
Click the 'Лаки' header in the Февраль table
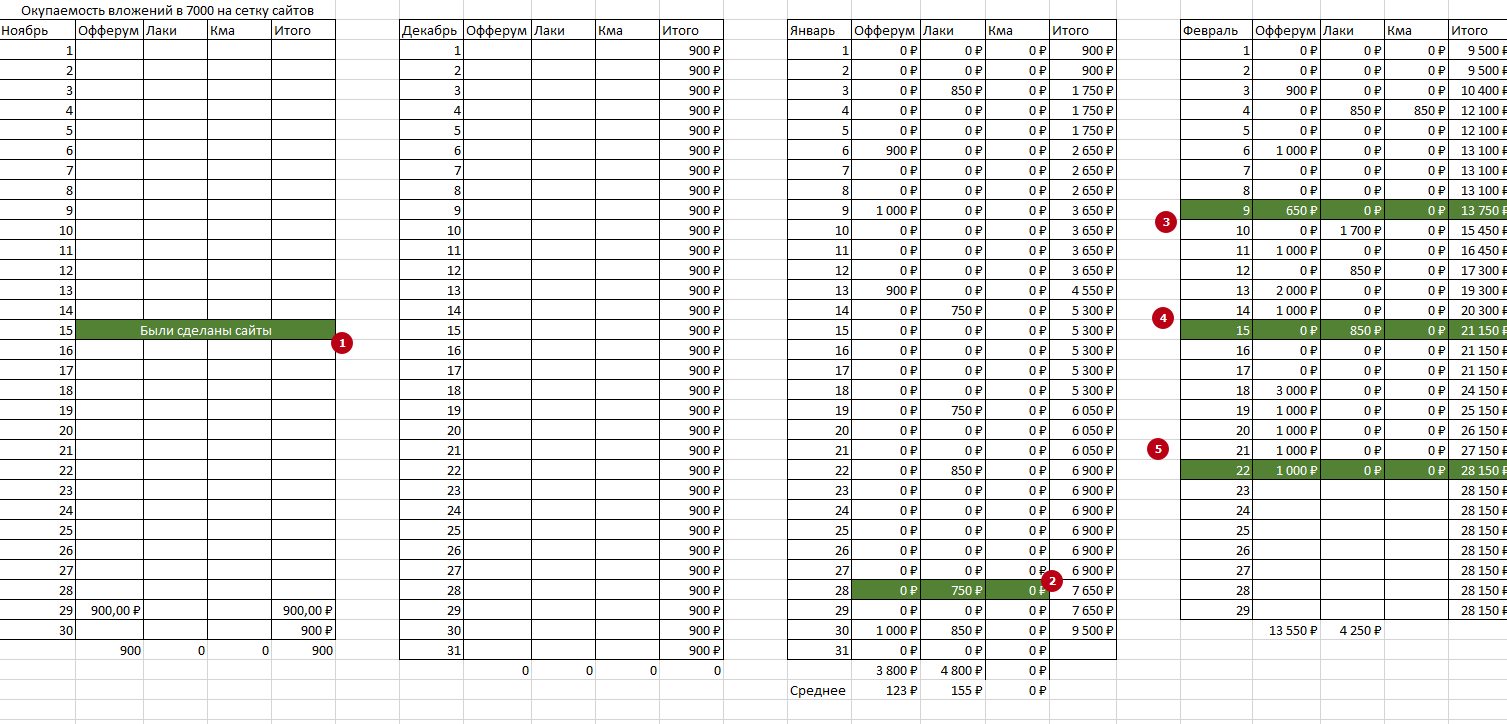(1350, 30)
